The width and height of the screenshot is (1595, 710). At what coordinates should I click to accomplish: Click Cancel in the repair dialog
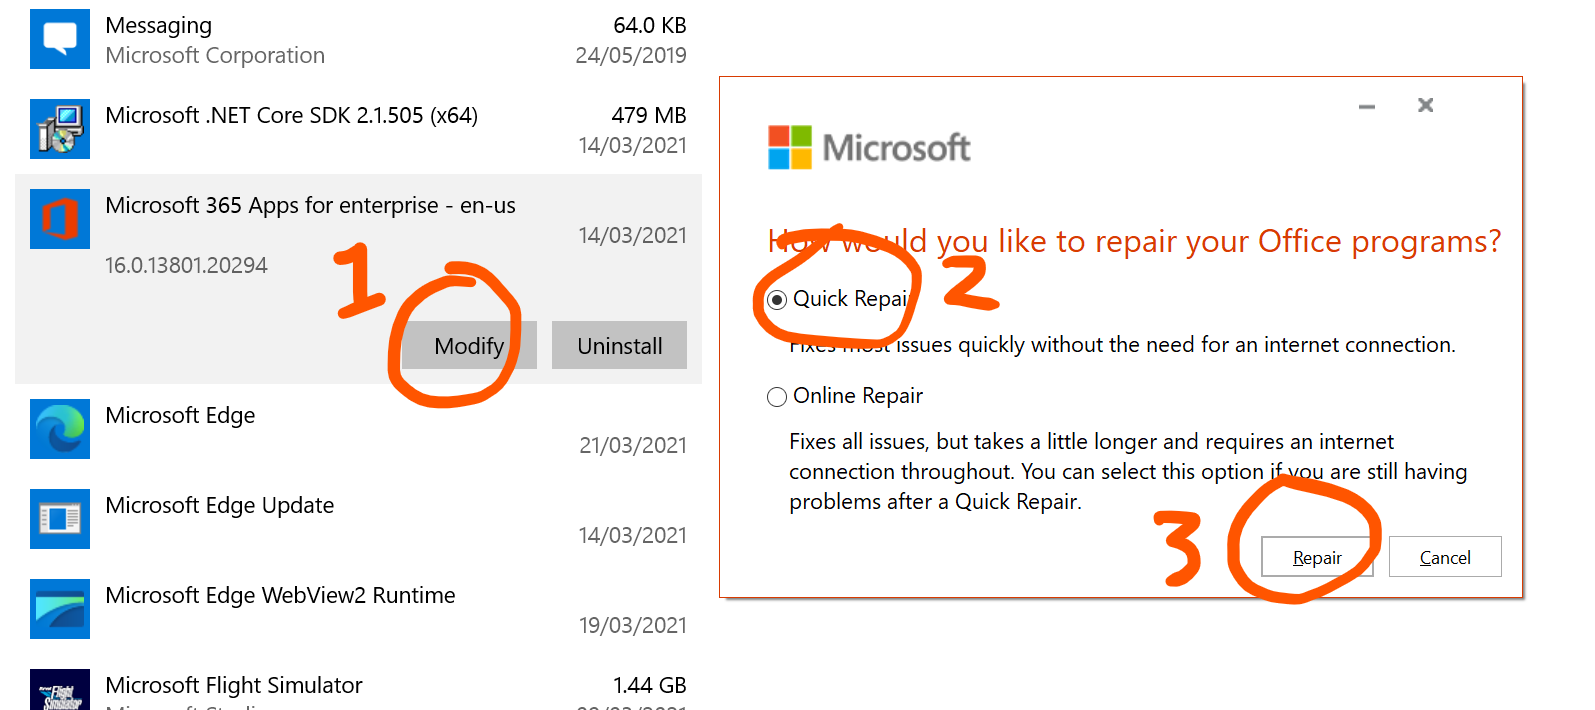coord(1444,557)
